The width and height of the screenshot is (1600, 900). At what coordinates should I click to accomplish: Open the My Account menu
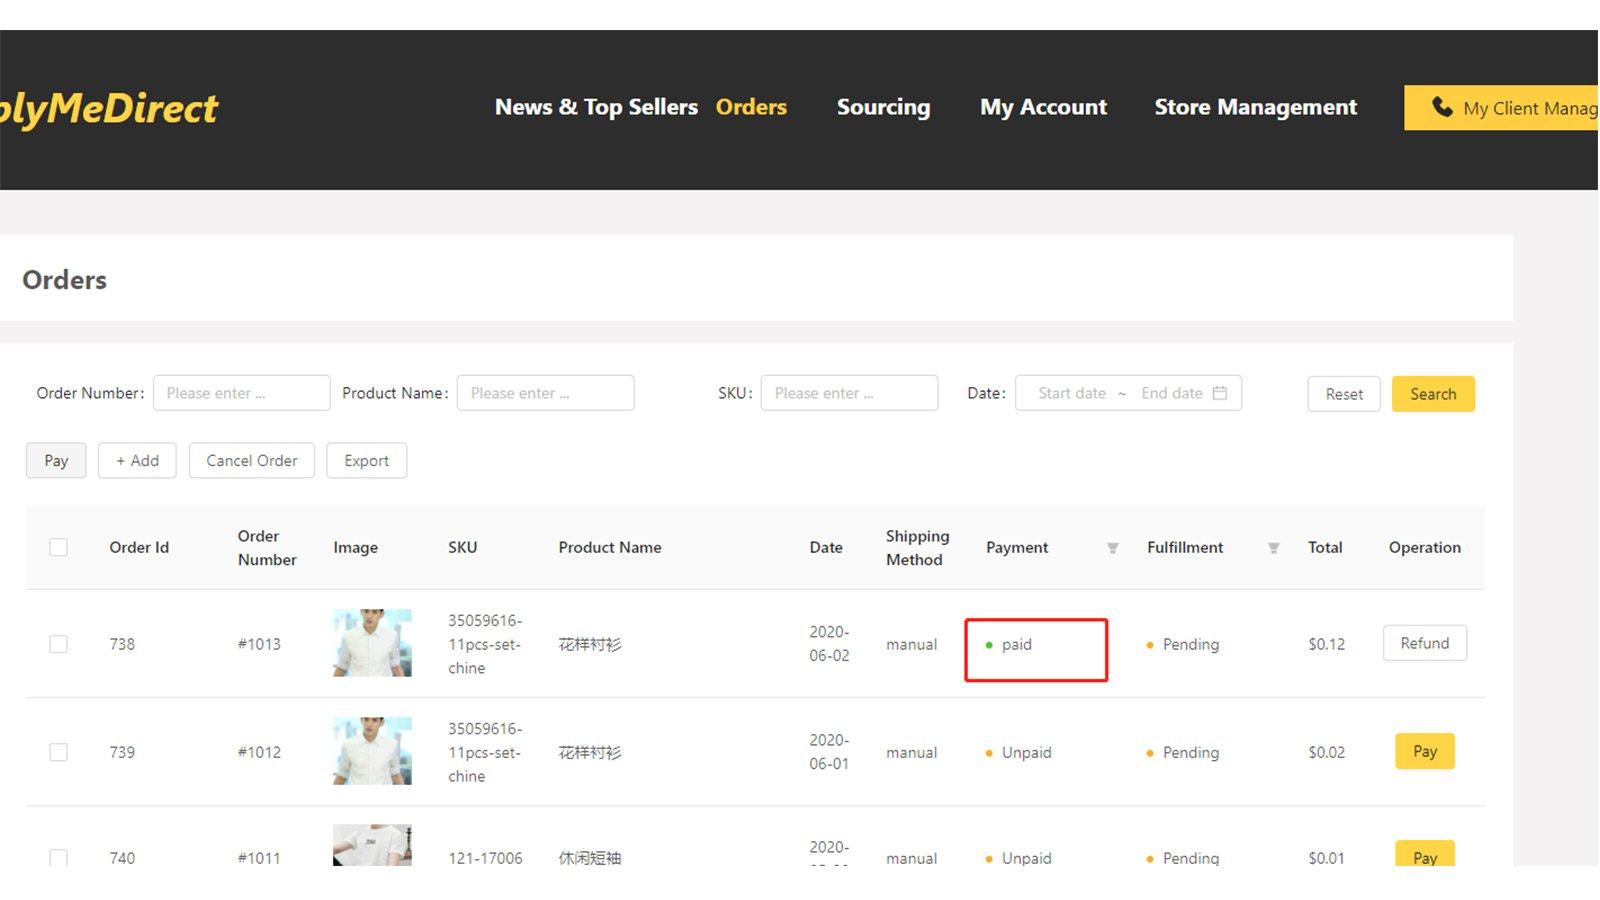[1043, 107]
